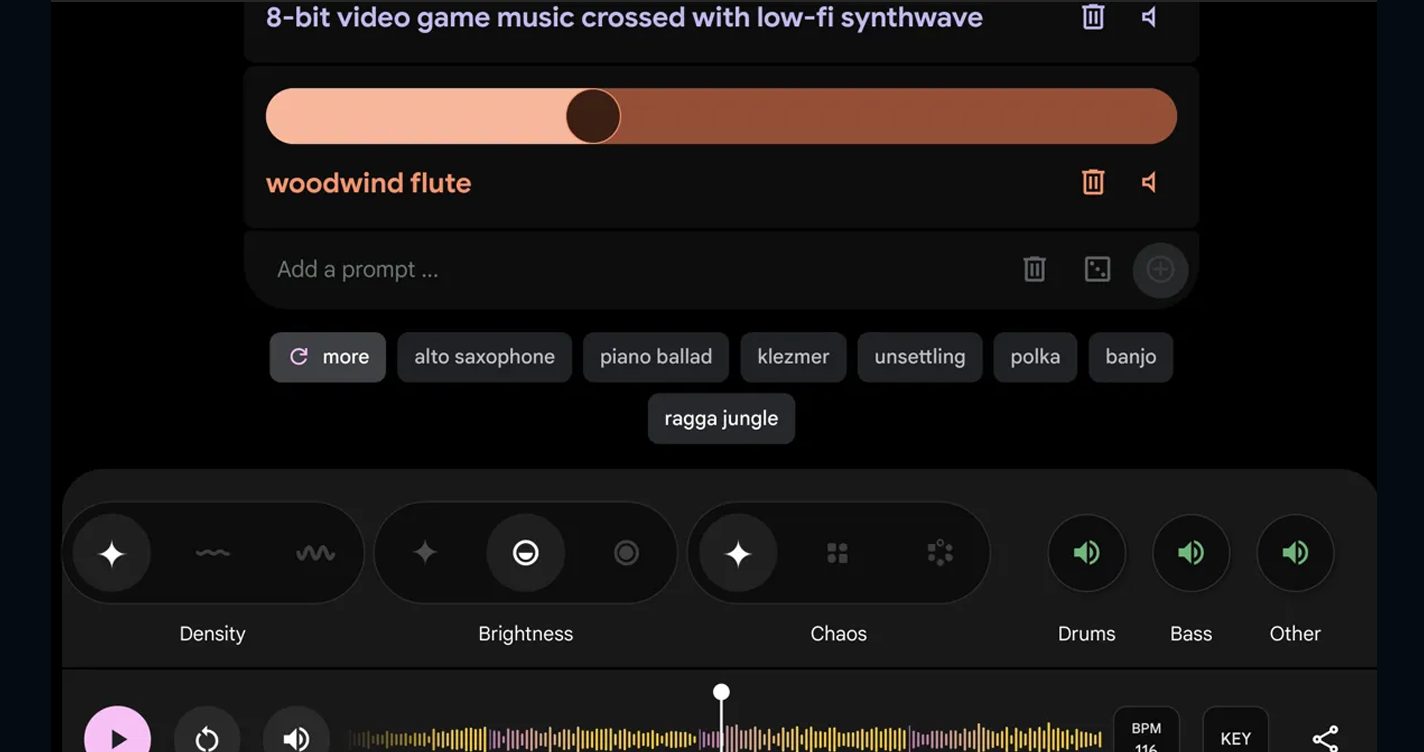Viewport: 1424px width, 752px height.
Task: Mute the woodwind flute prompt
Action: 1149,182
